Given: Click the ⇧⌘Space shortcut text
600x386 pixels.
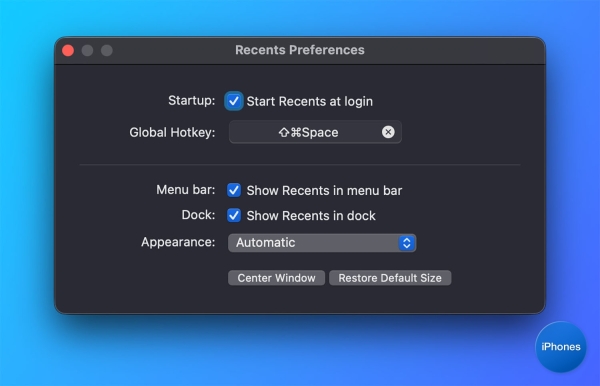Looking at the screenshot, I should coord(308,132).
